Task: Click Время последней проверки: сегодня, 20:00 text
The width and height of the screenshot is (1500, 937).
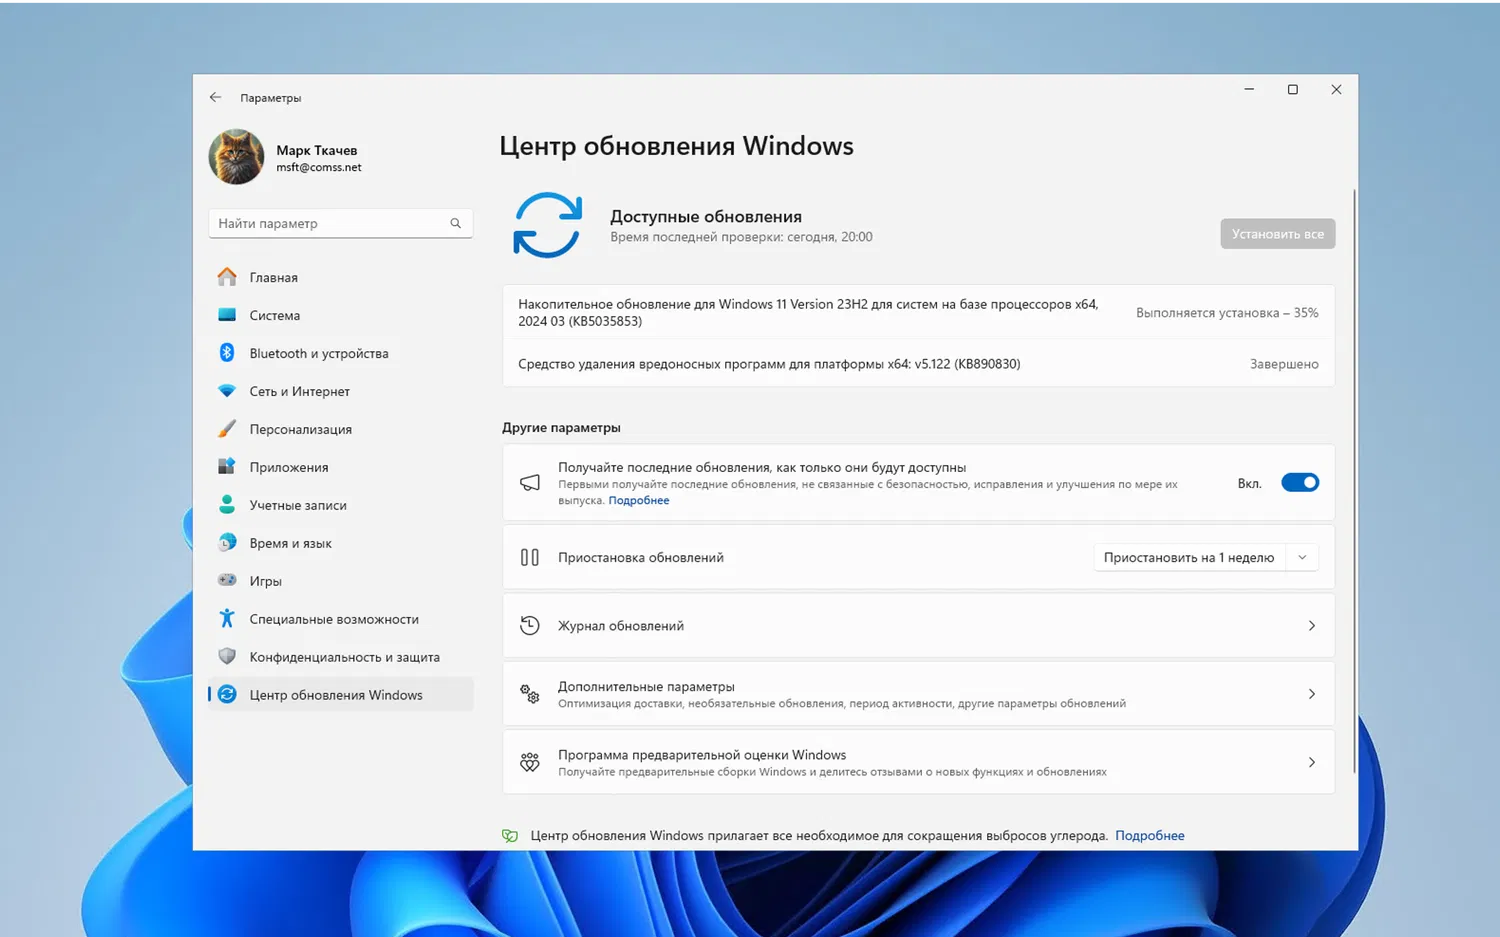Action: (741, 237)
